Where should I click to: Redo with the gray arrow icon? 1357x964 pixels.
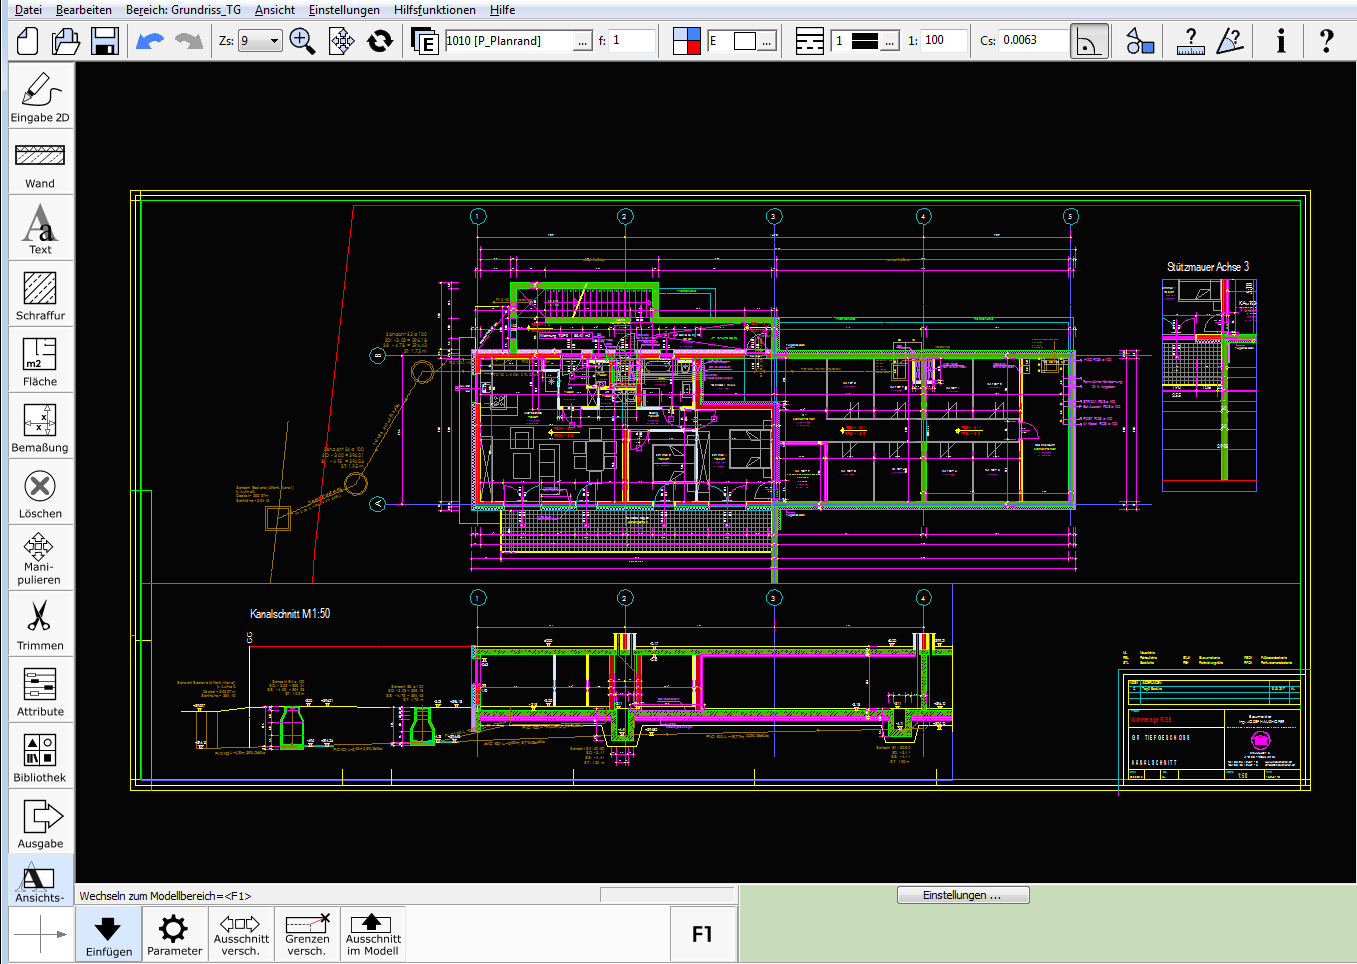pyautogui.click(x=188, y=41)
